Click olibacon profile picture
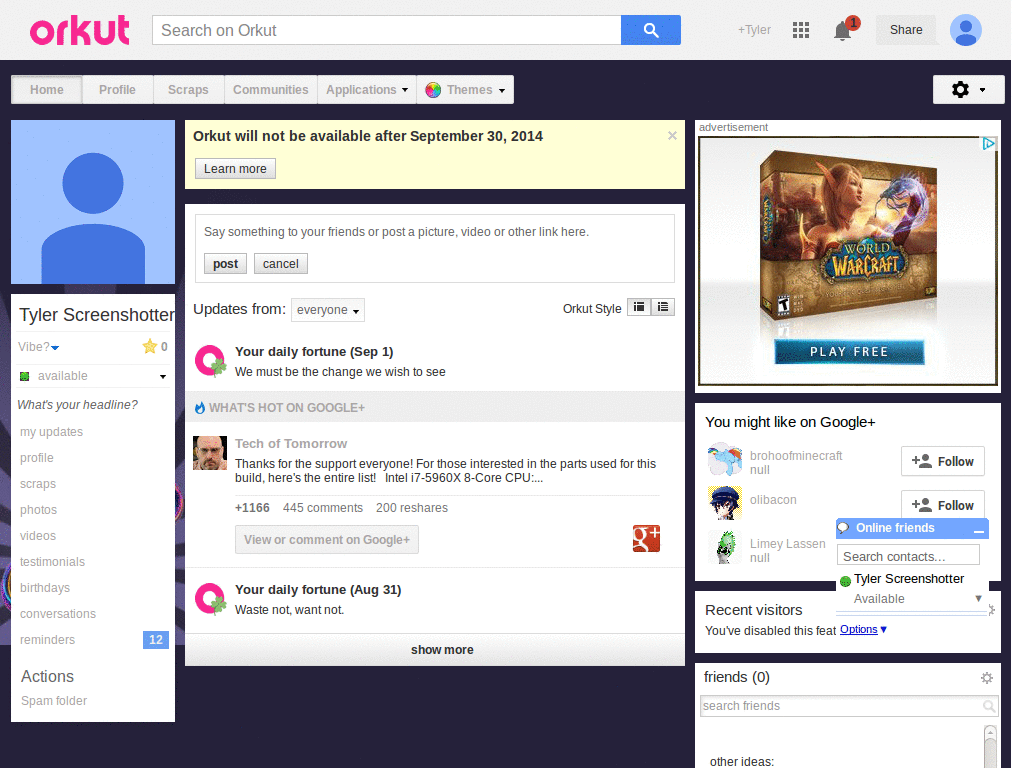 725,503
